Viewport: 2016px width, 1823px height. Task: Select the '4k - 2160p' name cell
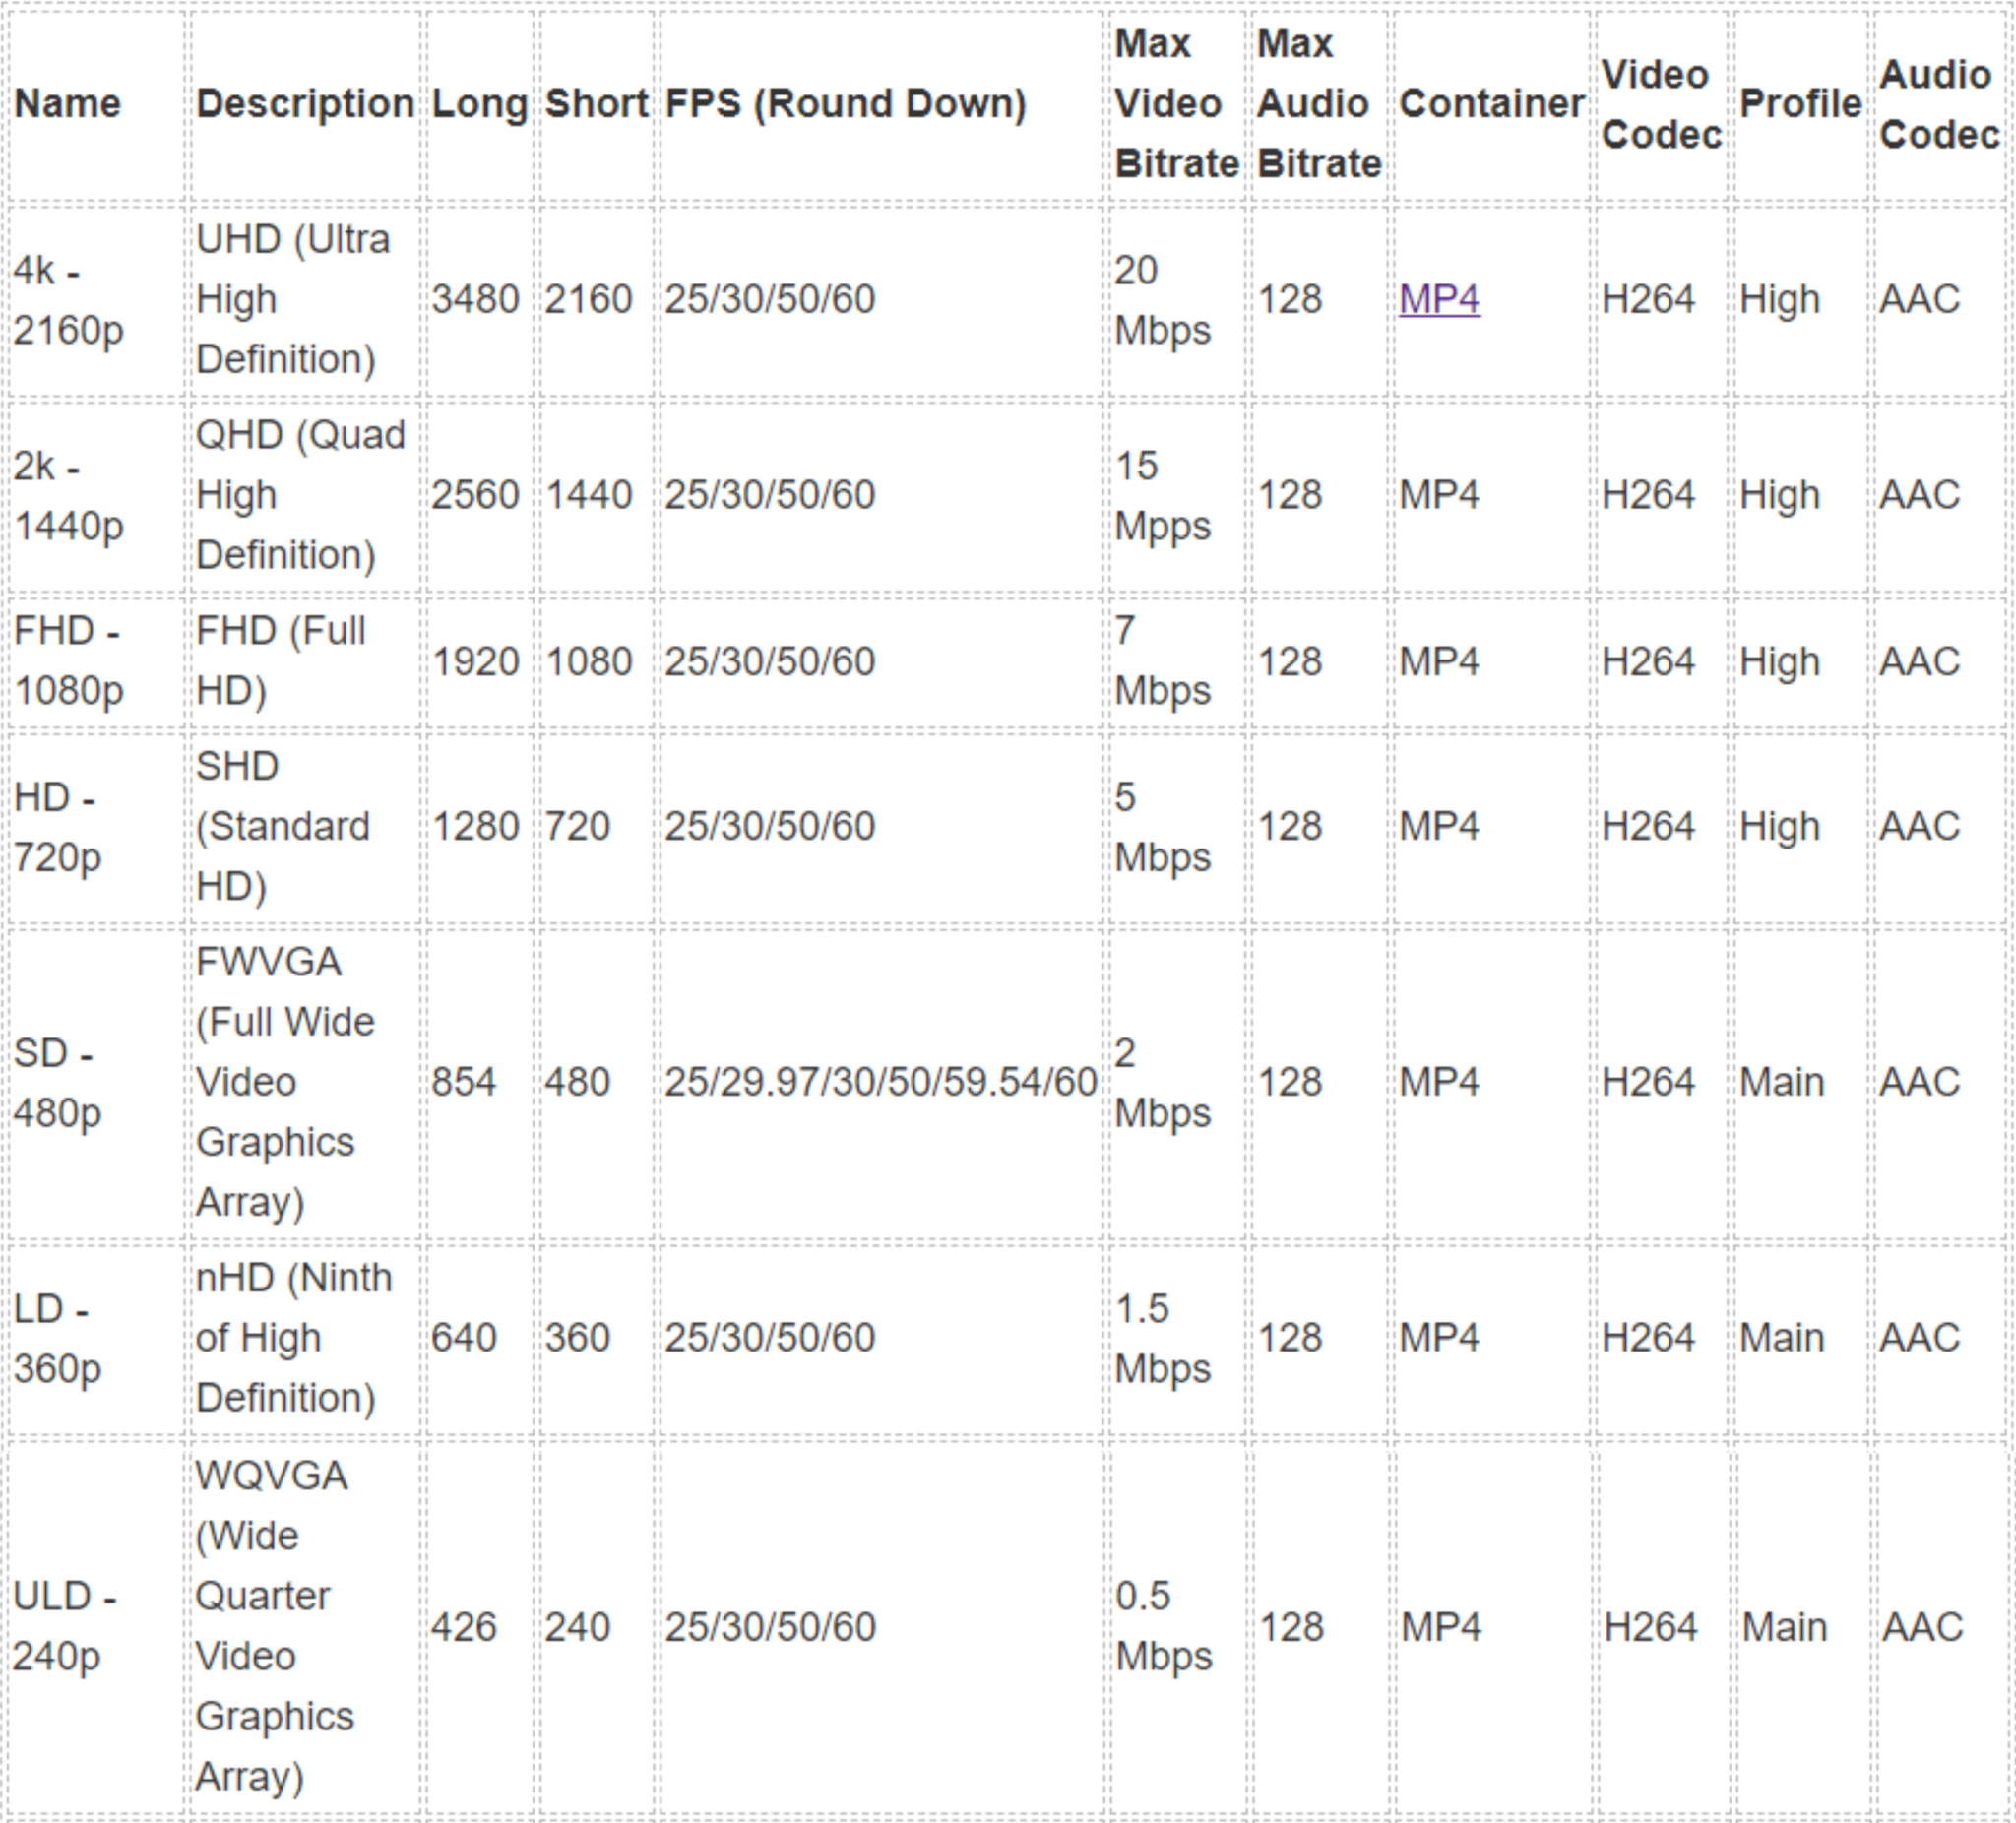pos(68,300)
